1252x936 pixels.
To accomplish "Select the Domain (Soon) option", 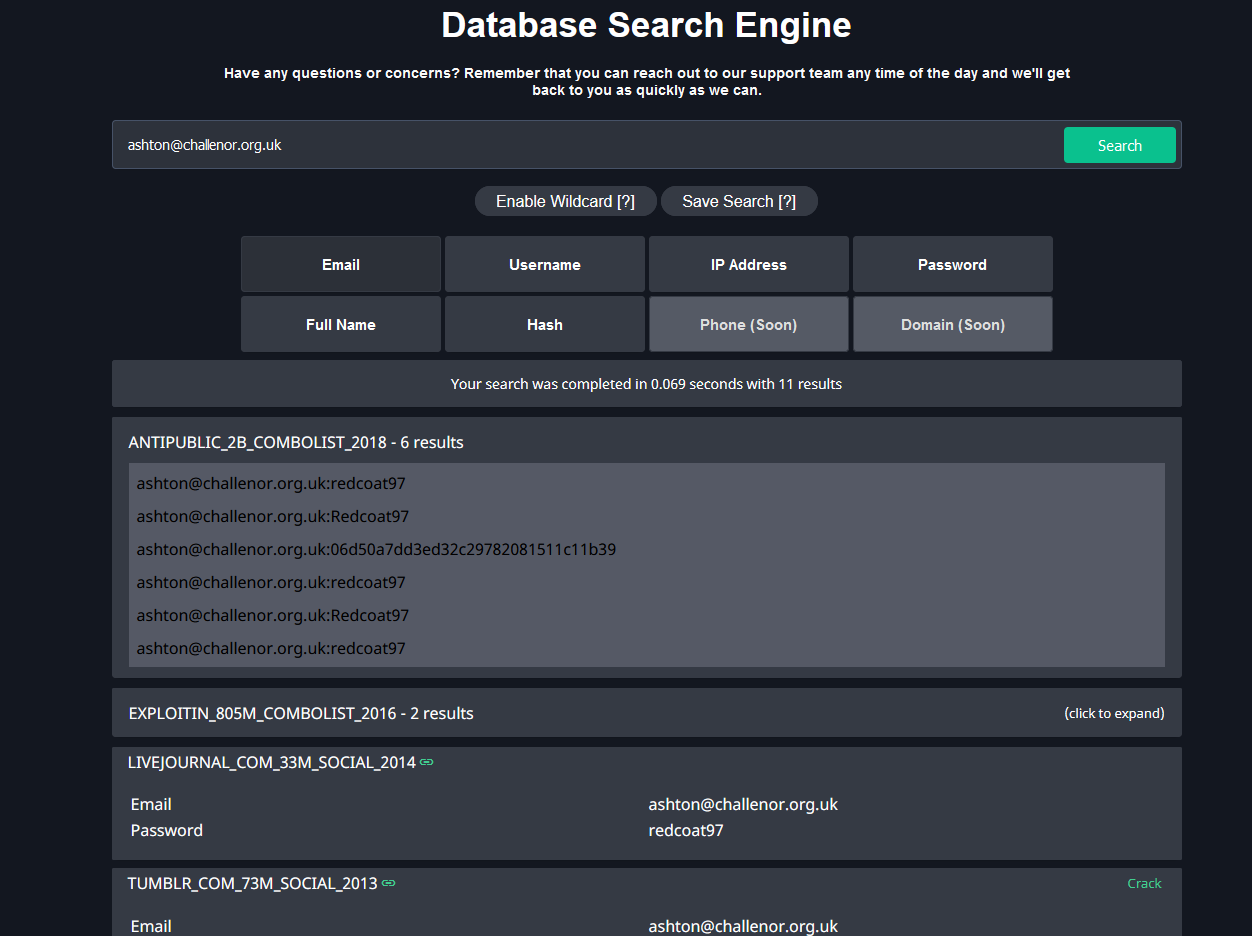I will pos(953,324).
